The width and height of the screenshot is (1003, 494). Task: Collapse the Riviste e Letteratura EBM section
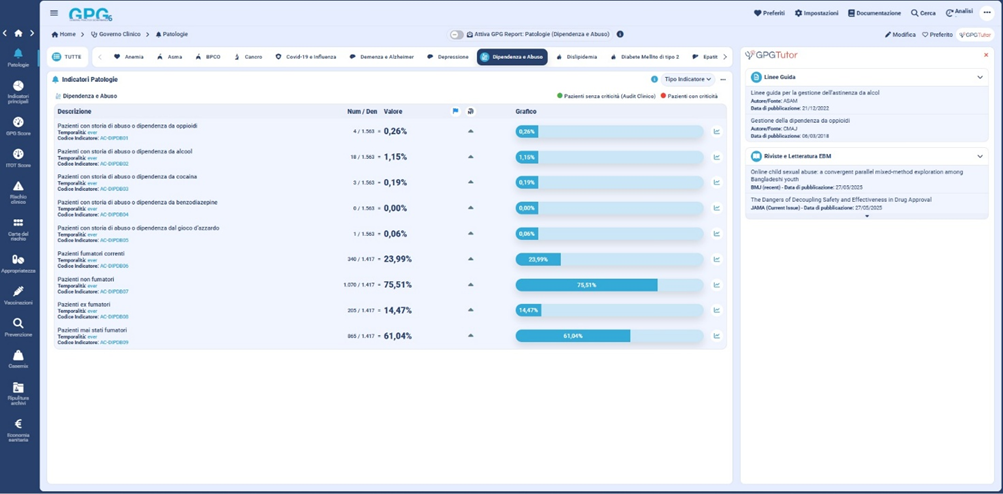coord(980,156)
